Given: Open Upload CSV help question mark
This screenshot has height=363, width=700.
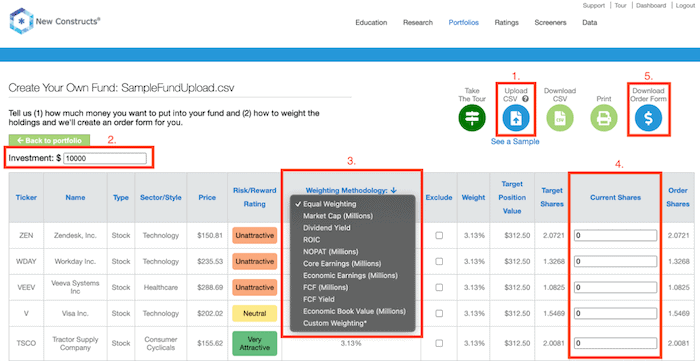Looking at the screenshot, I should click(x=525, y=99).
